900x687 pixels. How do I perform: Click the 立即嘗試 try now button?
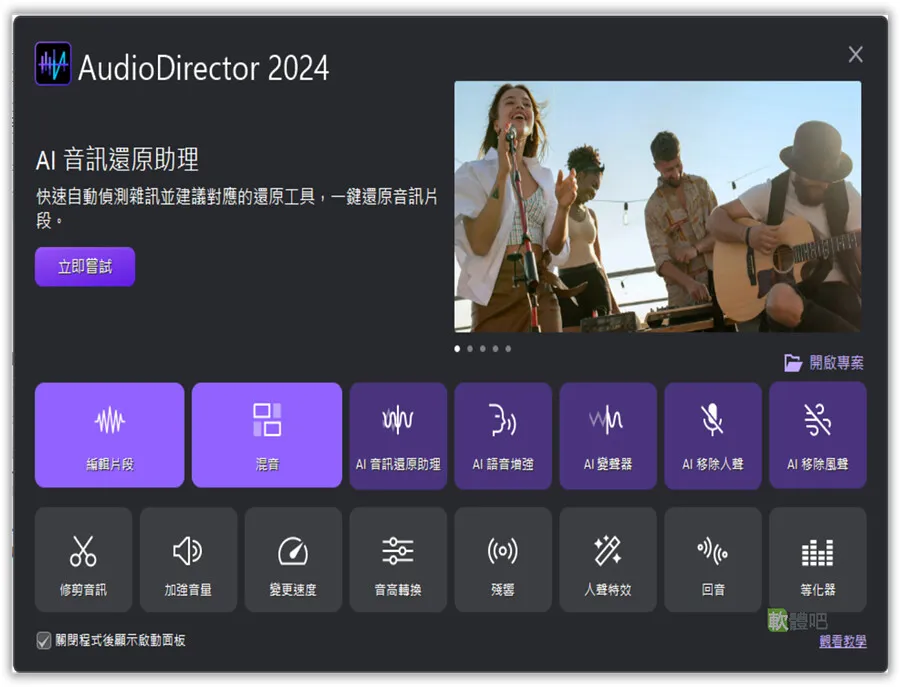tap(85, 267)
